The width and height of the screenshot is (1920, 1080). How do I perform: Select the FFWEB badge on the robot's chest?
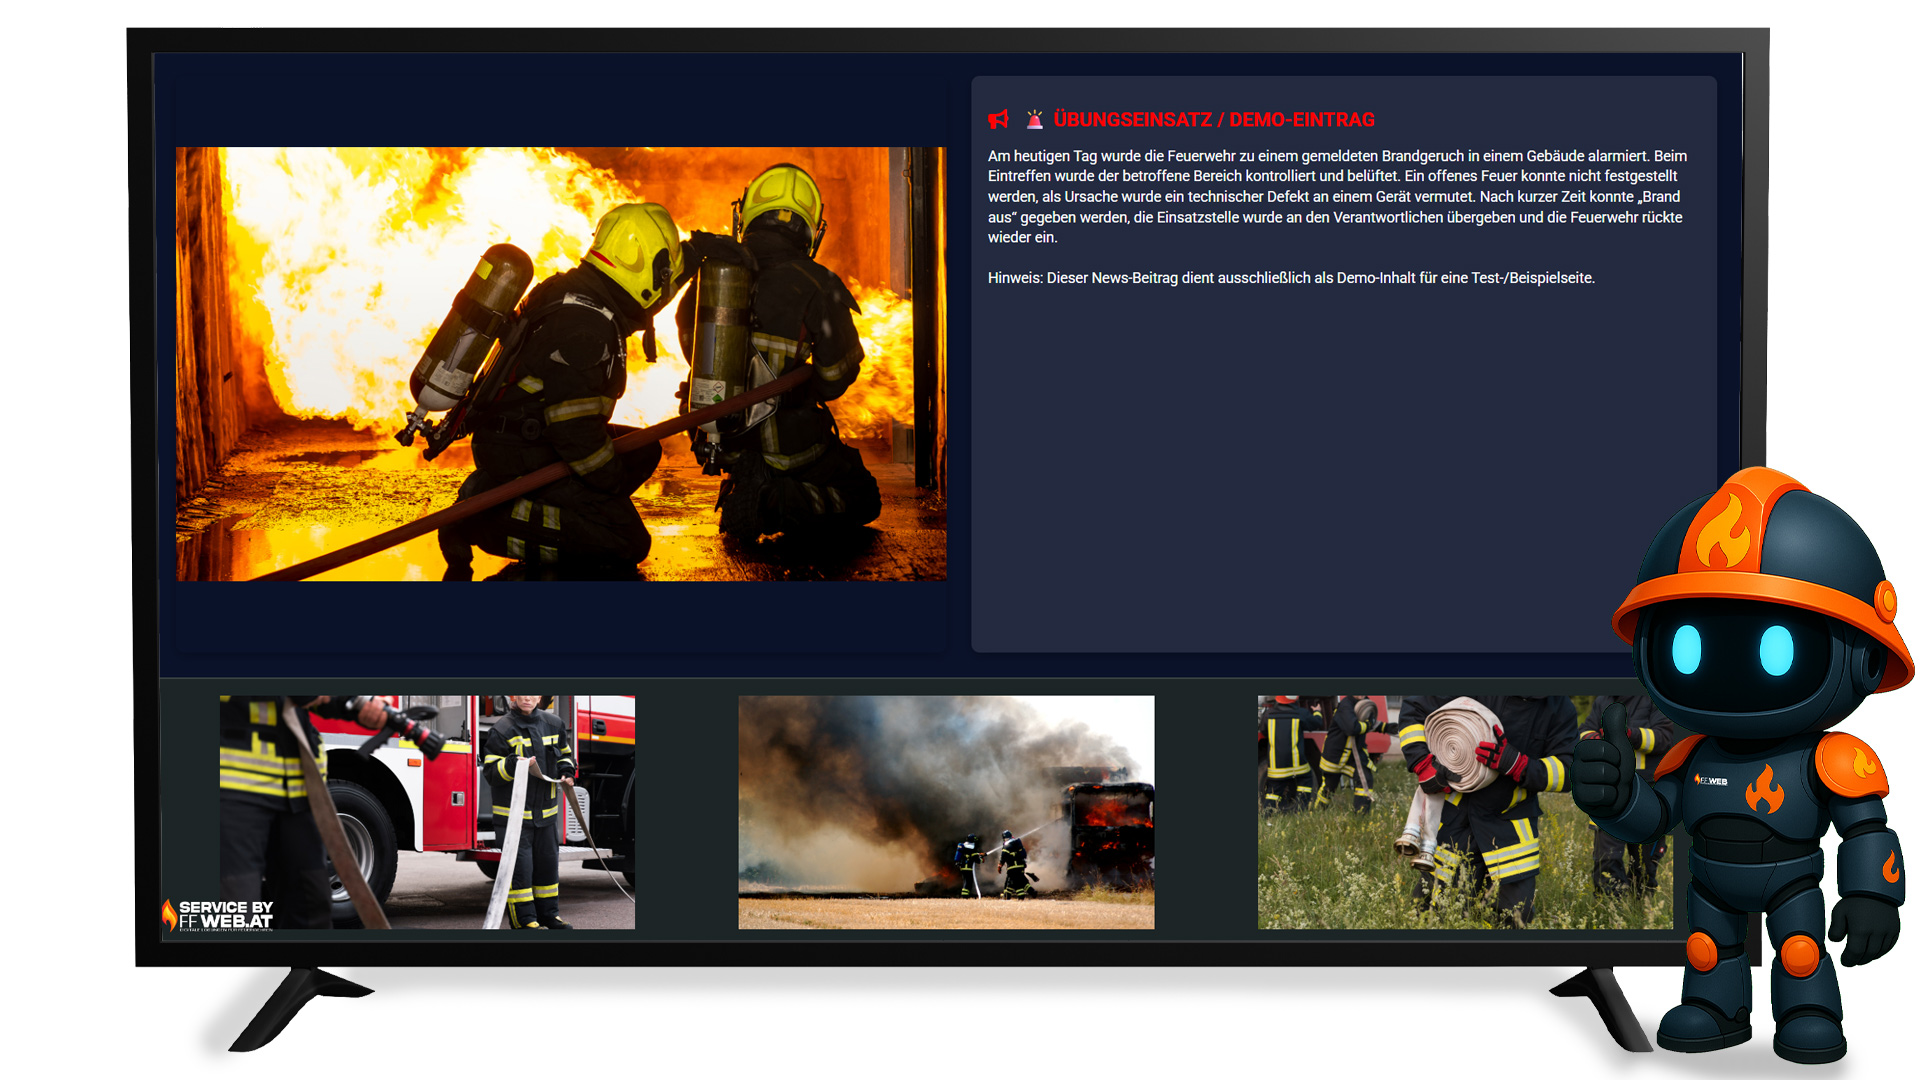point(1713,780)
